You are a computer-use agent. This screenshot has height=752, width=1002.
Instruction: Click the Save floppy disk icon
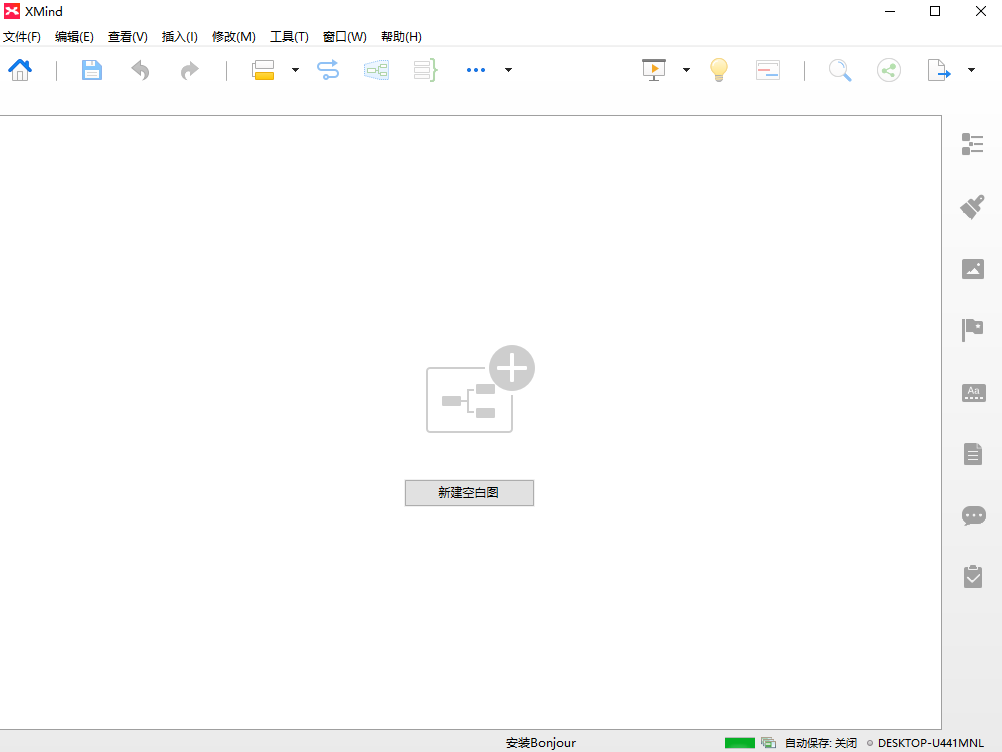pyautogui.click(x=91, y=70)
